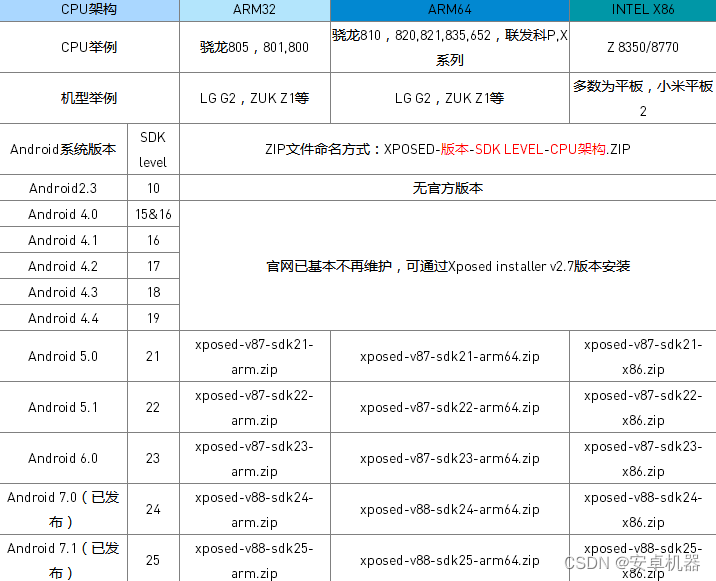Click SDK level 24 cell
This screenshot has width=716, height=581.
tap(153, 509)
